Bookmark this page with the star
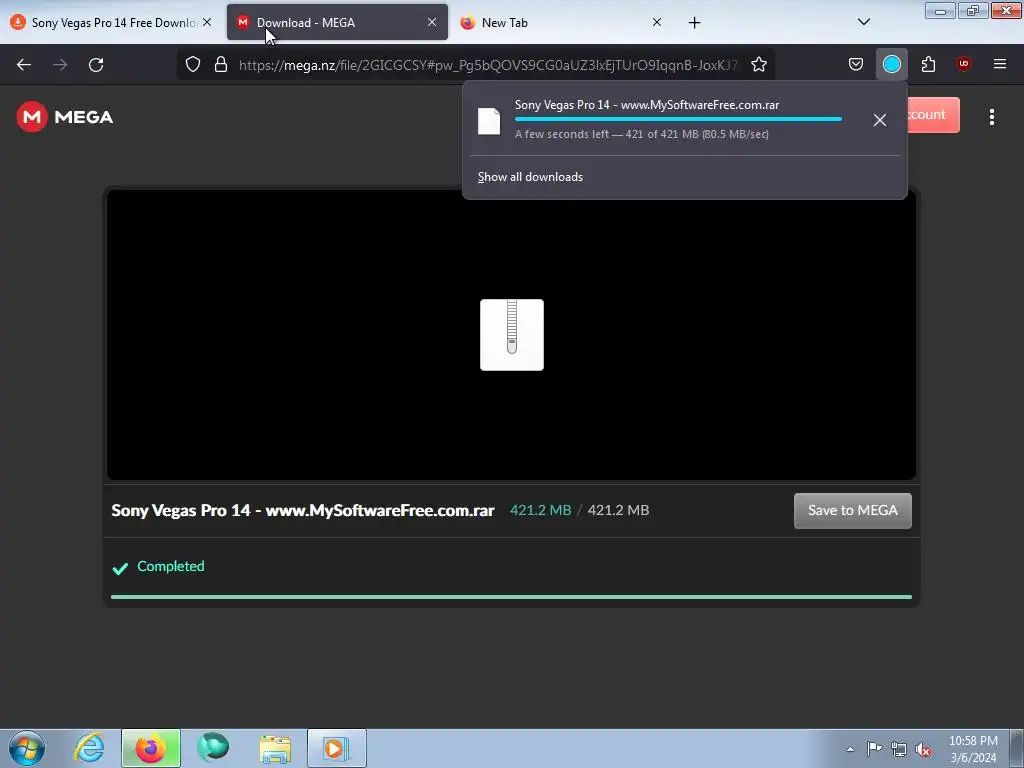 [x=758, y=64]
